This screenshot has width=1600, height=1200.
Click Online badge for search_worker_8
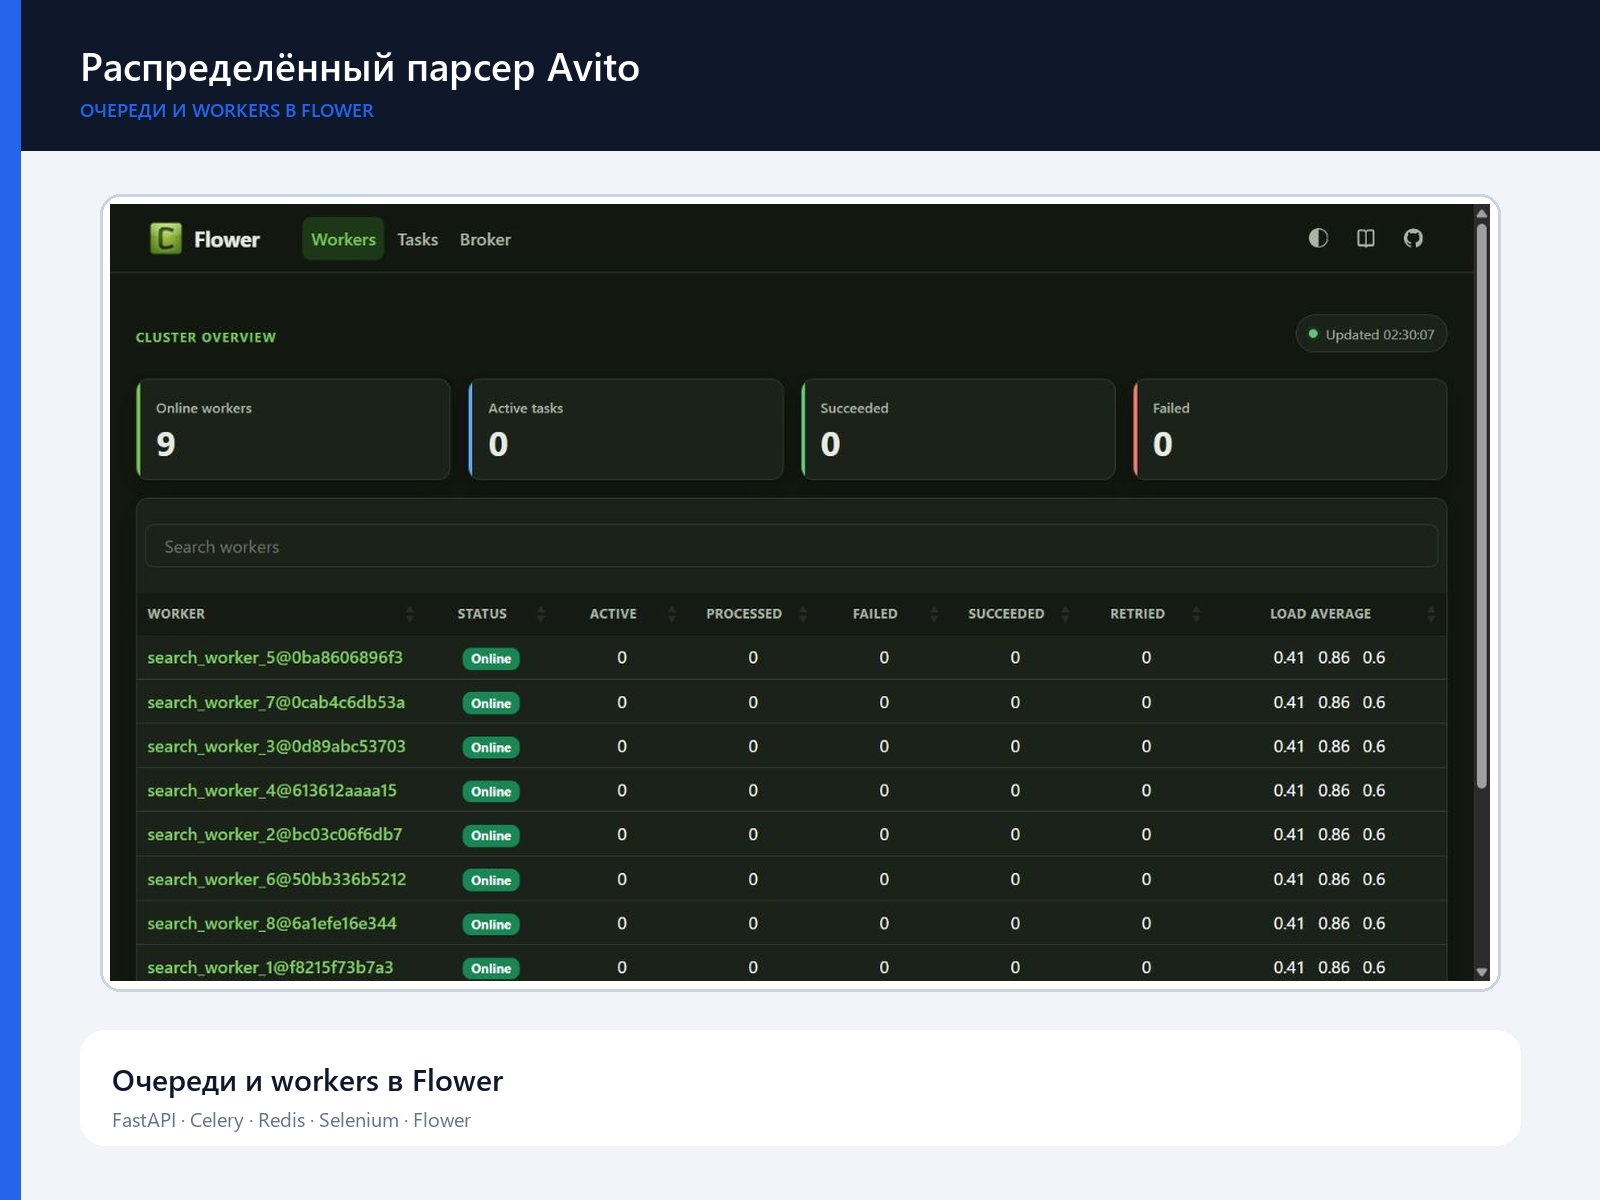click(x=491, y=925)
